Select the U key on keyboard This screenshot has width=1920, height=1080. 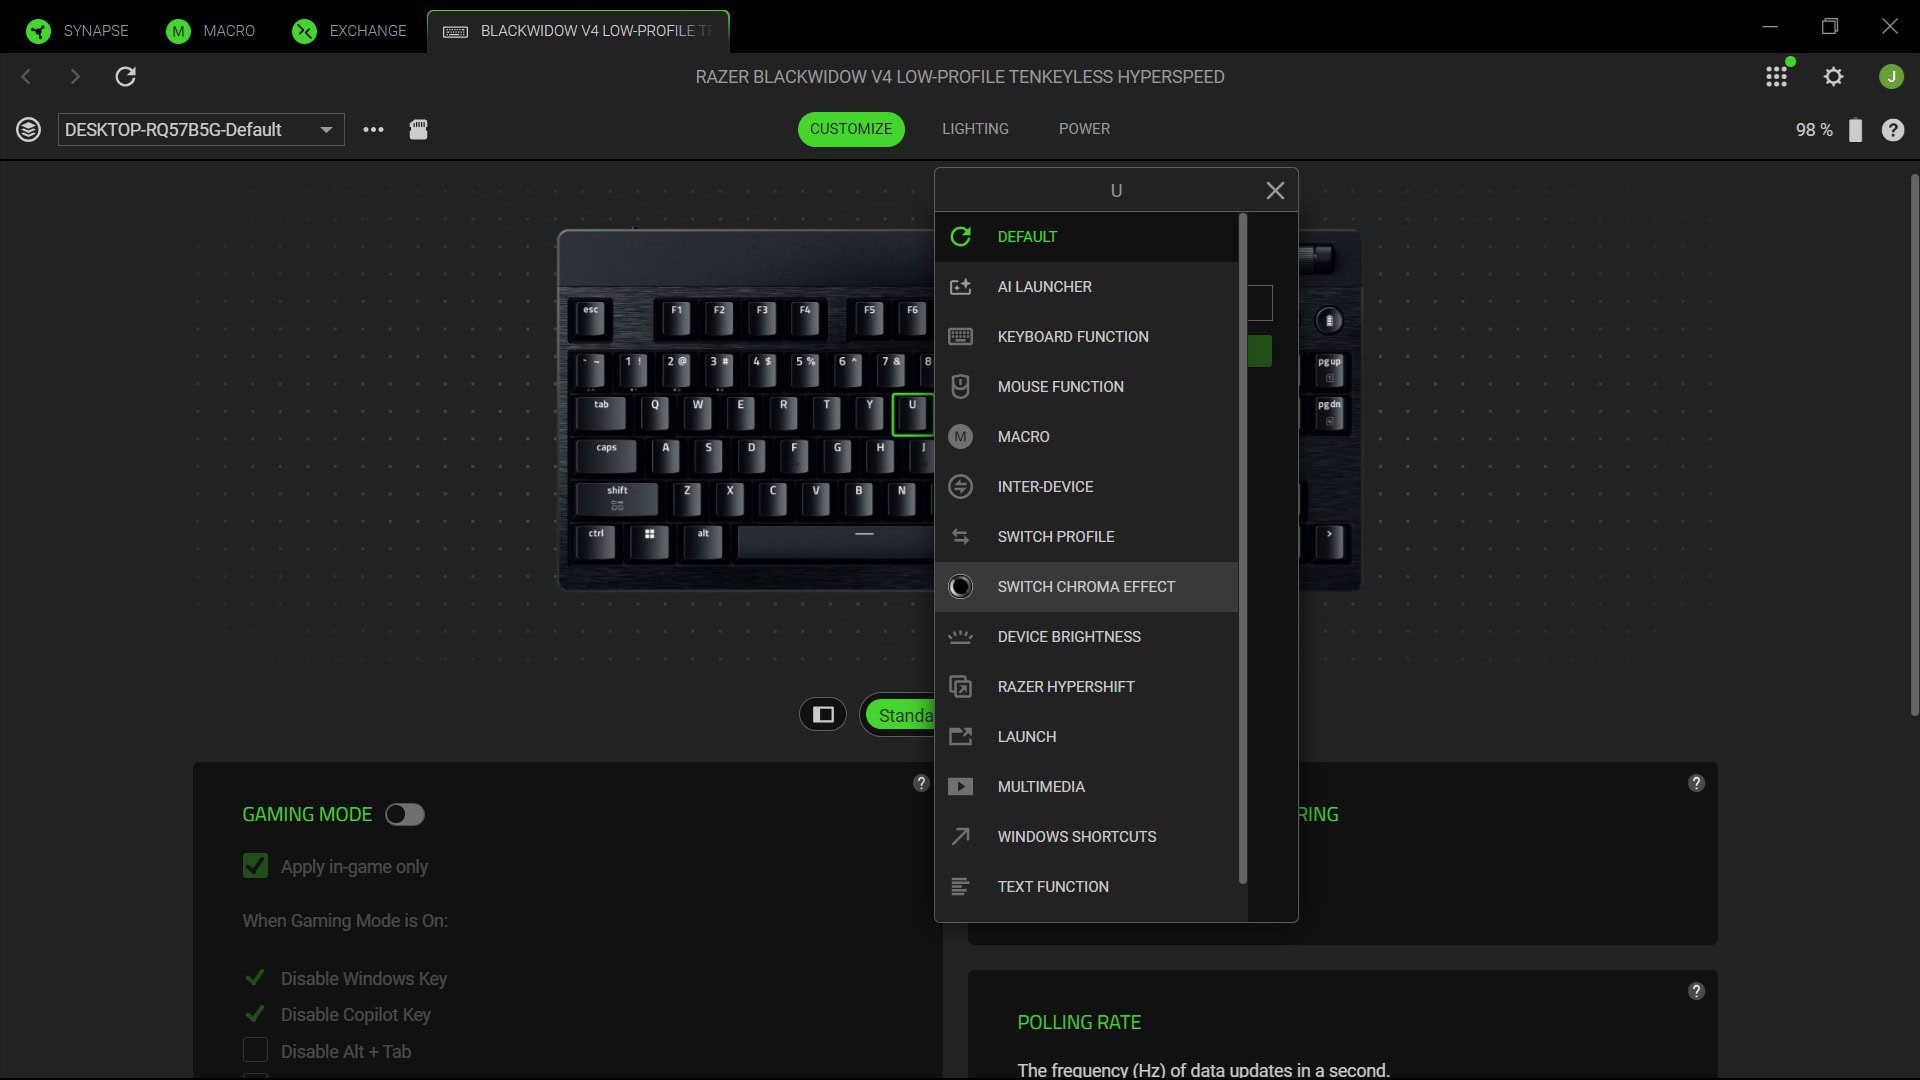coord(912,413)
